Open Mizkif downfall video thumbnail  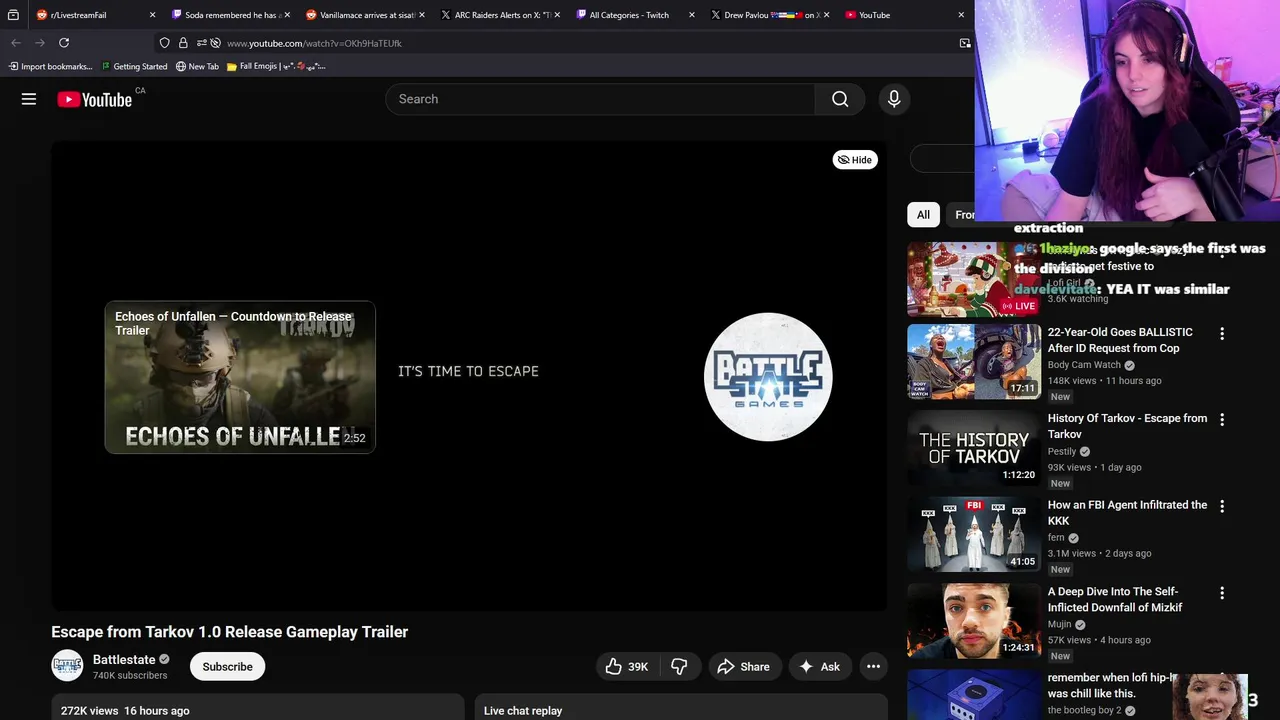[974, 621]
